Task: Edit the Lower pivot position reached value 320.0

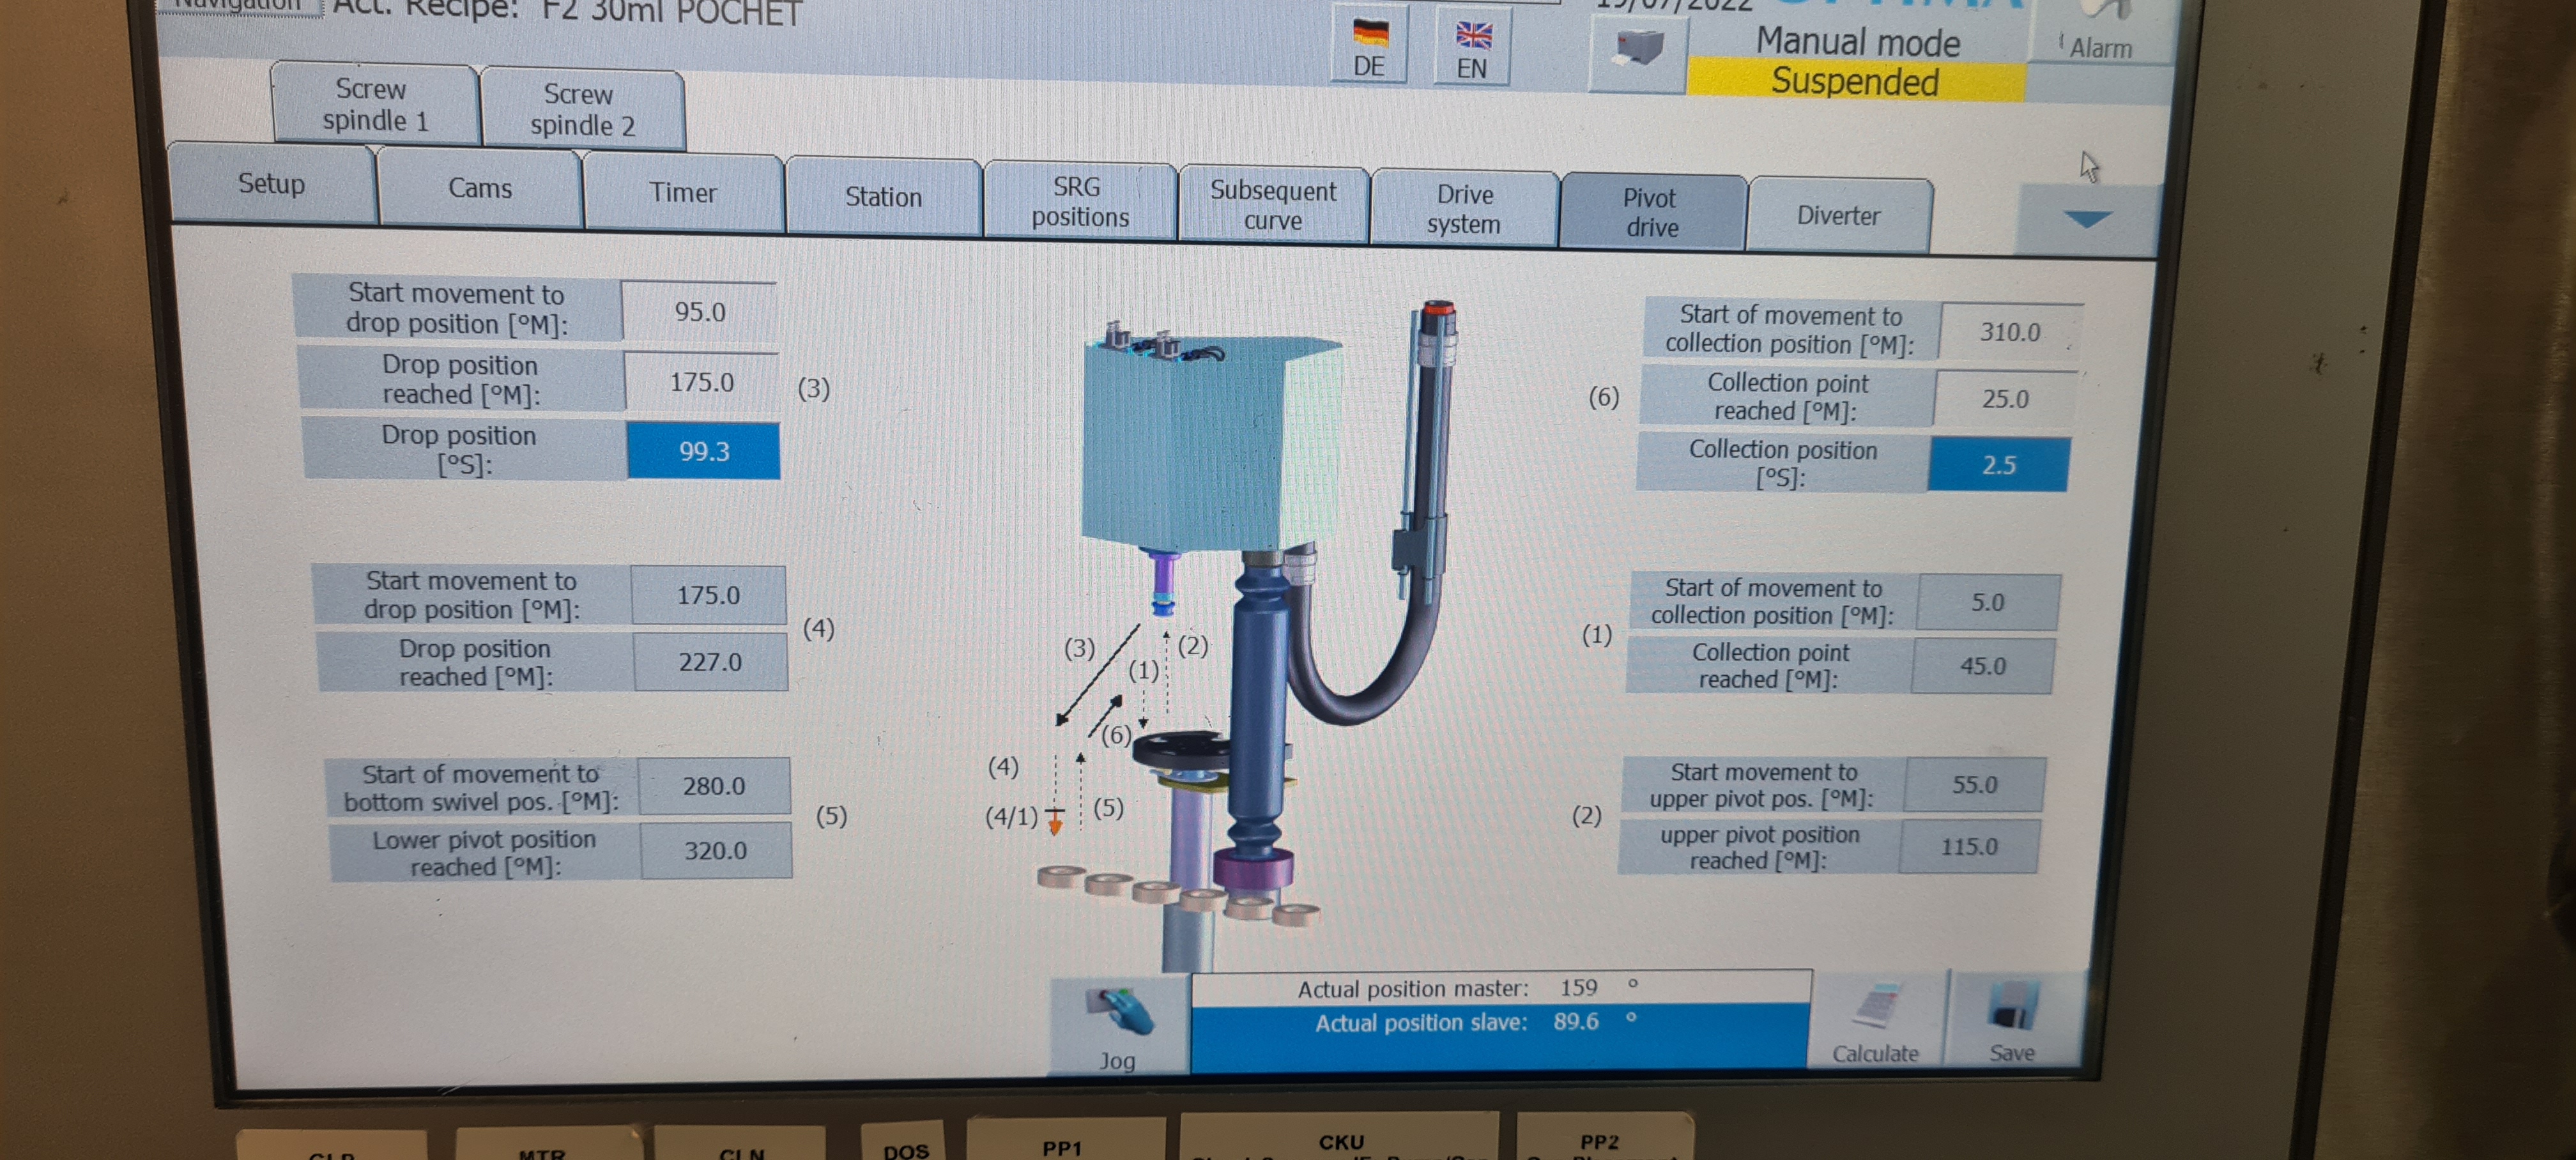Action: tap(715, 851)
